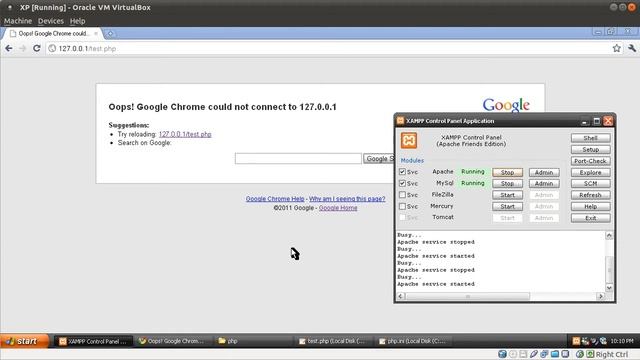The height and width of the screenshot is (360, 640).
Task: Stop the Apache service
Action: point(507,172)
